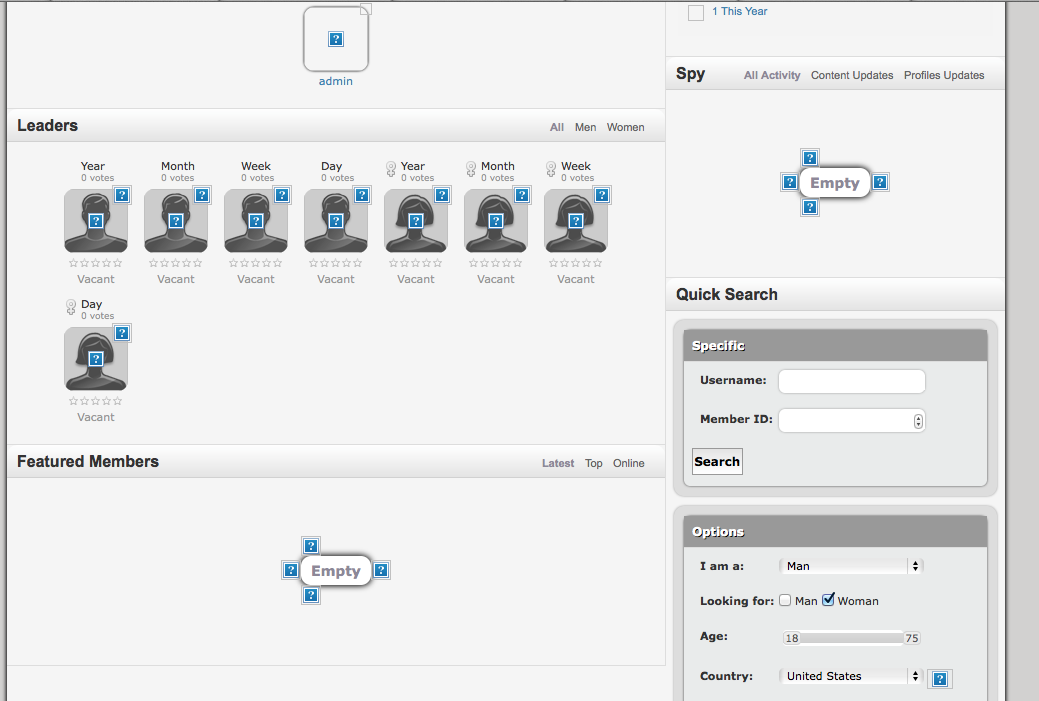
Task: Expand the Country dropdown list
Action: coord(850,676)
